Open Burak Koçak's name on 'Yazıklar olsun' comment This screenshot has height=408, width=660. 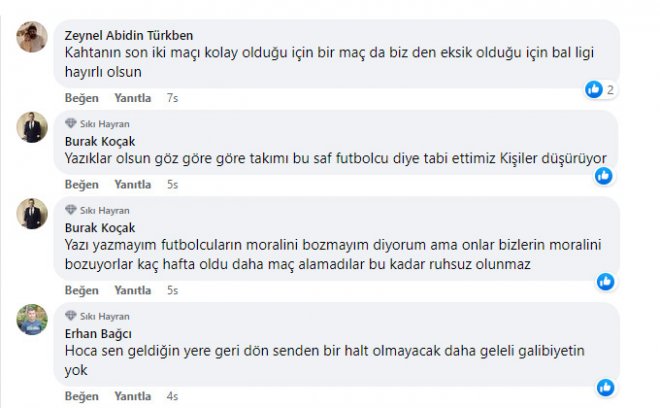99,141
